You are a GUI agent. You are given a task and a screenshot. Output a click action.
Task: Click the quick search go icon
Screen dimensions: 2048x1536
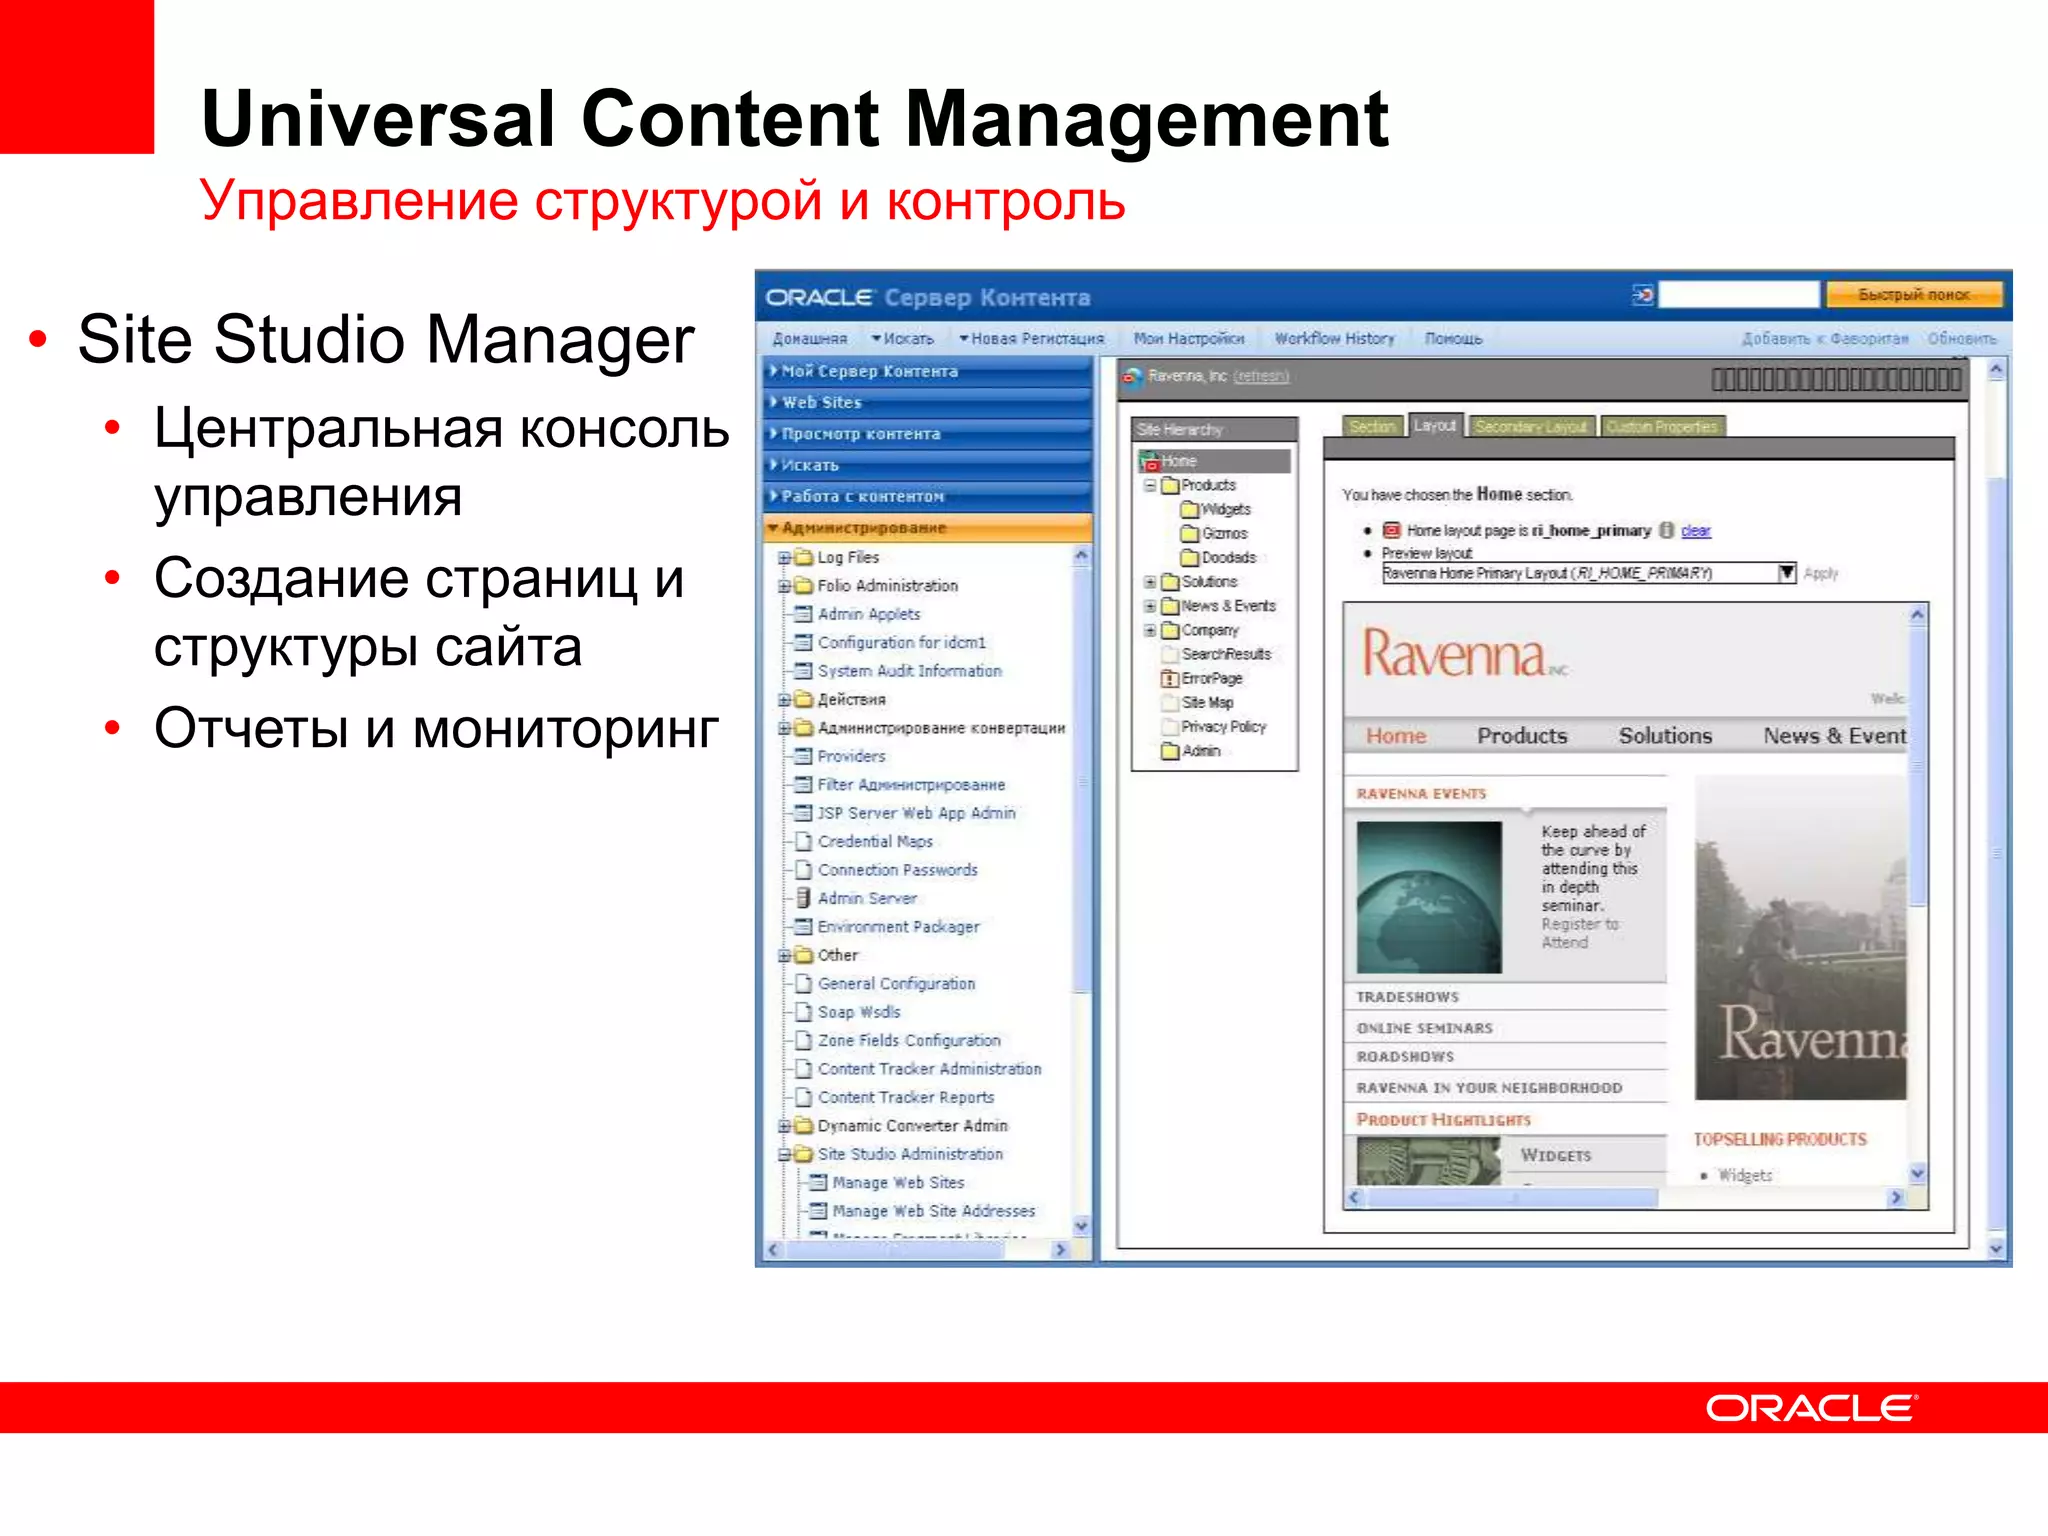pyautogui.click(x=1643, y=294)
